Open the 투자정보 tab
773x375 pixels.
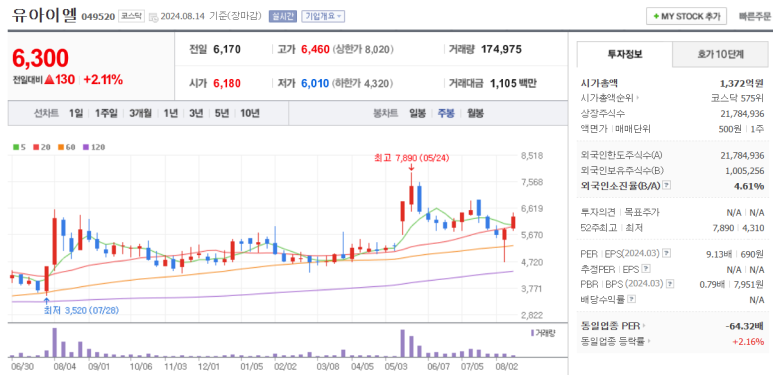coord(625,54)
